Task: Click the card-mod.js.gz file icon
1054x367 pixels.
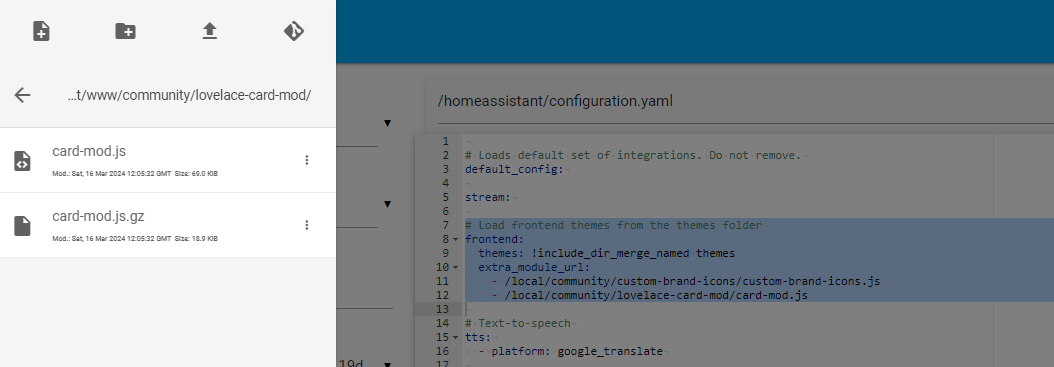Action: 22,226
